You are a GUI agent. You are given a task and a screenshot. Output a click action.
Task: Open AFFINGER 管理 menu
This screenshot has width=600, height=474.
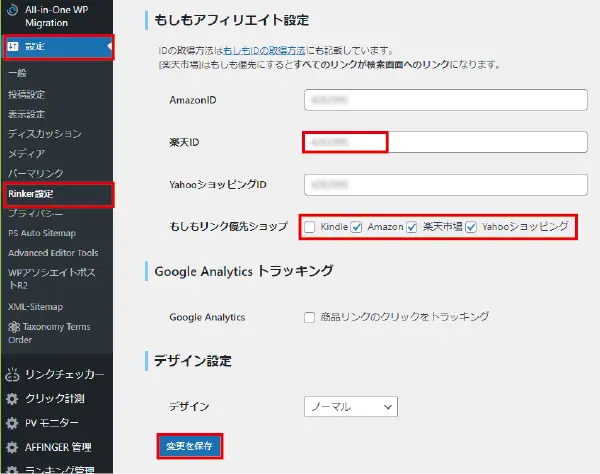click(58, 447)
